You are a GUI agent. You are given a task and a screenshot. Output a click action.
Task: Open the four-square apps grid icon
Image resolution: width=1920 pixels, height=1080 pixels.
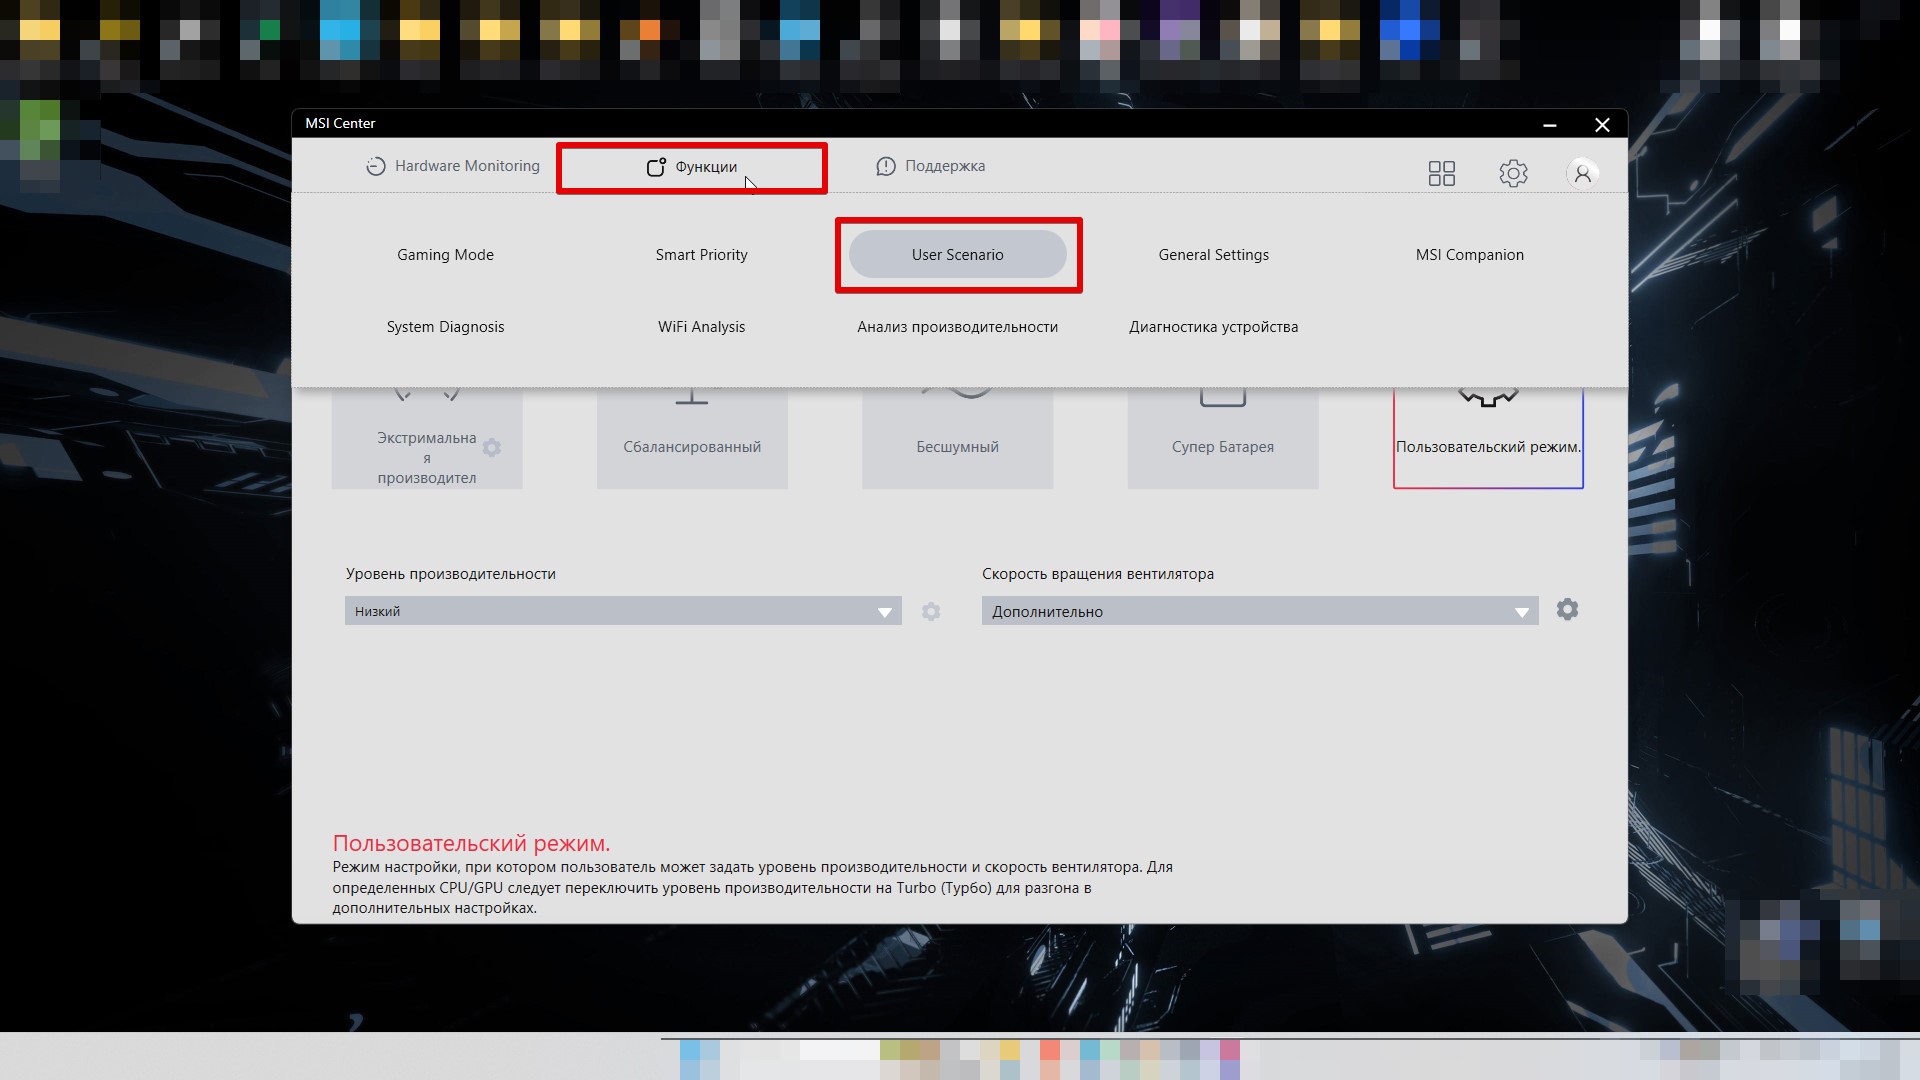coord(1442,173)
